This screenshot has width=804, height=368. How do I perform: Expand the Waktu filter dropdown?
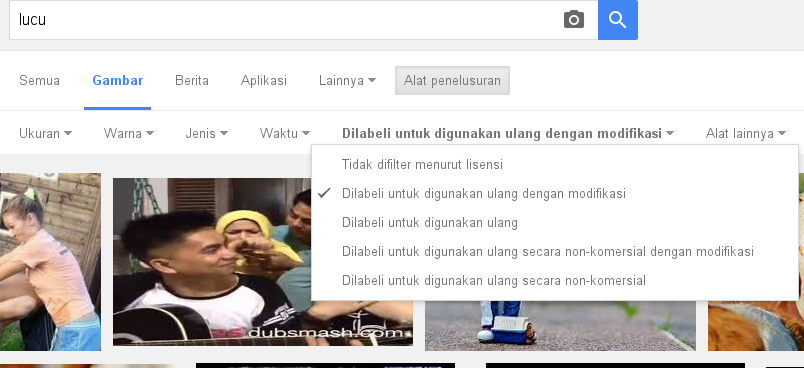click(x=285, y=133)
